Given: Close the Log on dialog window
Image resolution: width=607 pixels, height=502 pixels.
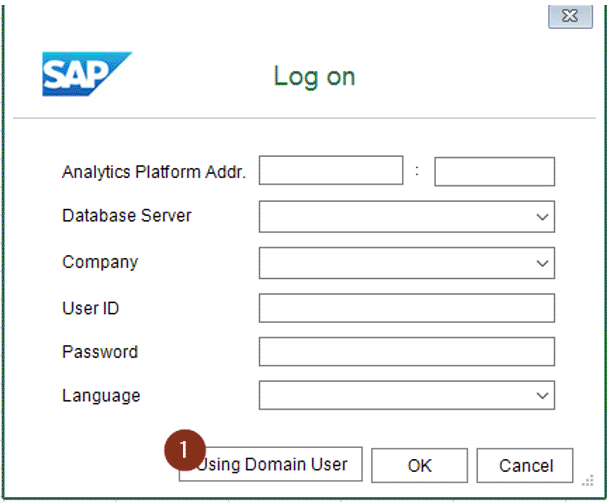Looking at the screenshot, I should coord(567,15).
